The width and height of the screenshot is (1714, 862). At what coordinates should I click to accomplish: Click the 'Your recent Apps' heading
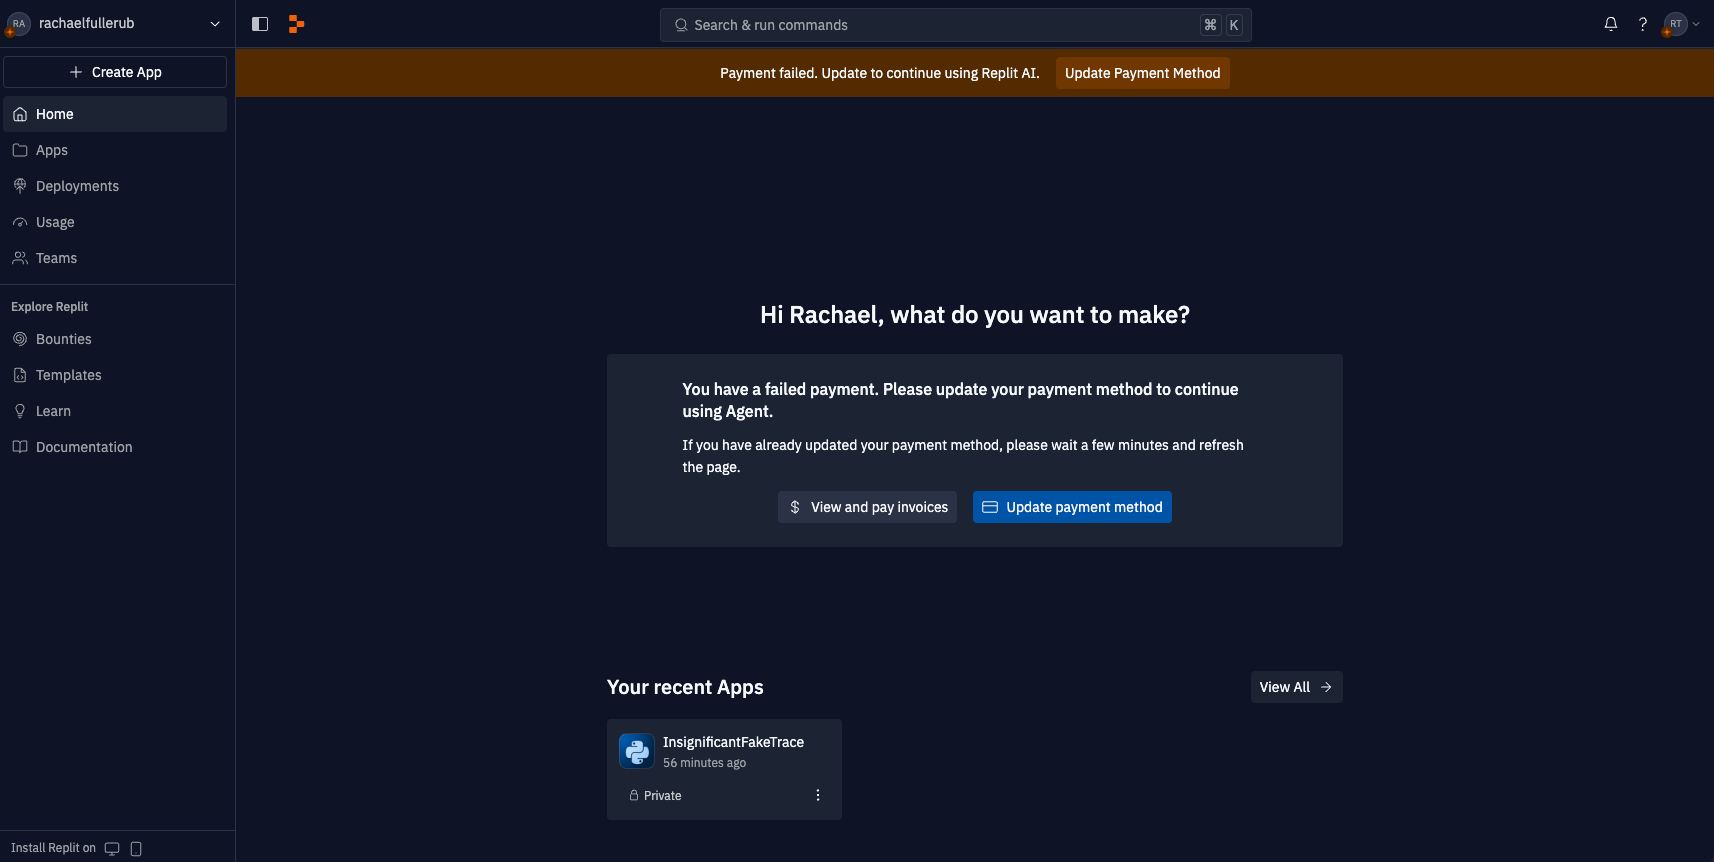pos(685,687)
